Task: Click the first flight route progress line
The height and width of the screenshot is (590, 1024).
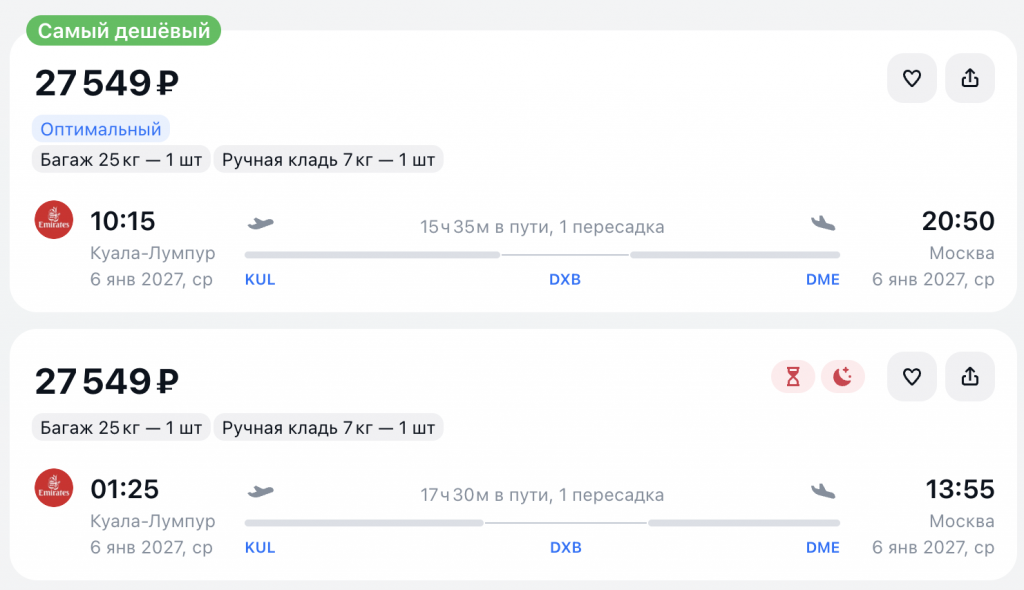Action: point(542,255)
